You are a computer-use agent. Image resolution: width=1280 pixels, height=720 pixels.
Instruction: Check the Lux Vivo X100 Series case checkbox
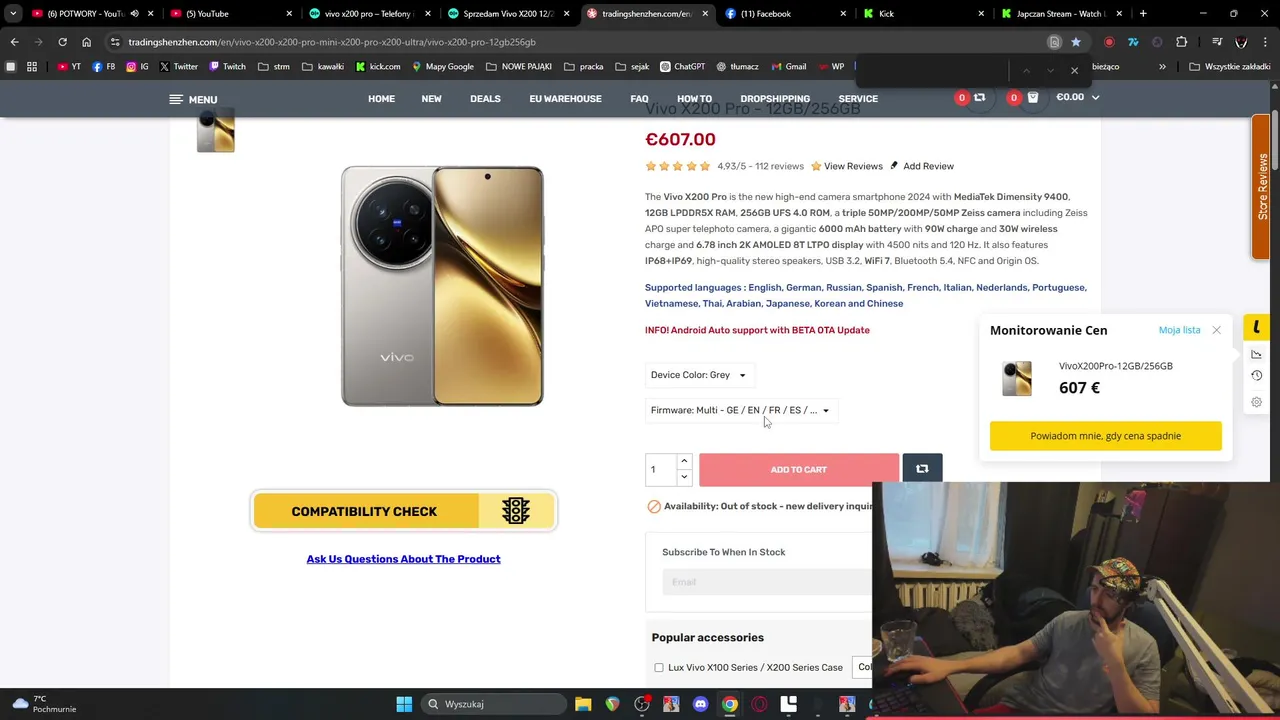coord(659,667)
